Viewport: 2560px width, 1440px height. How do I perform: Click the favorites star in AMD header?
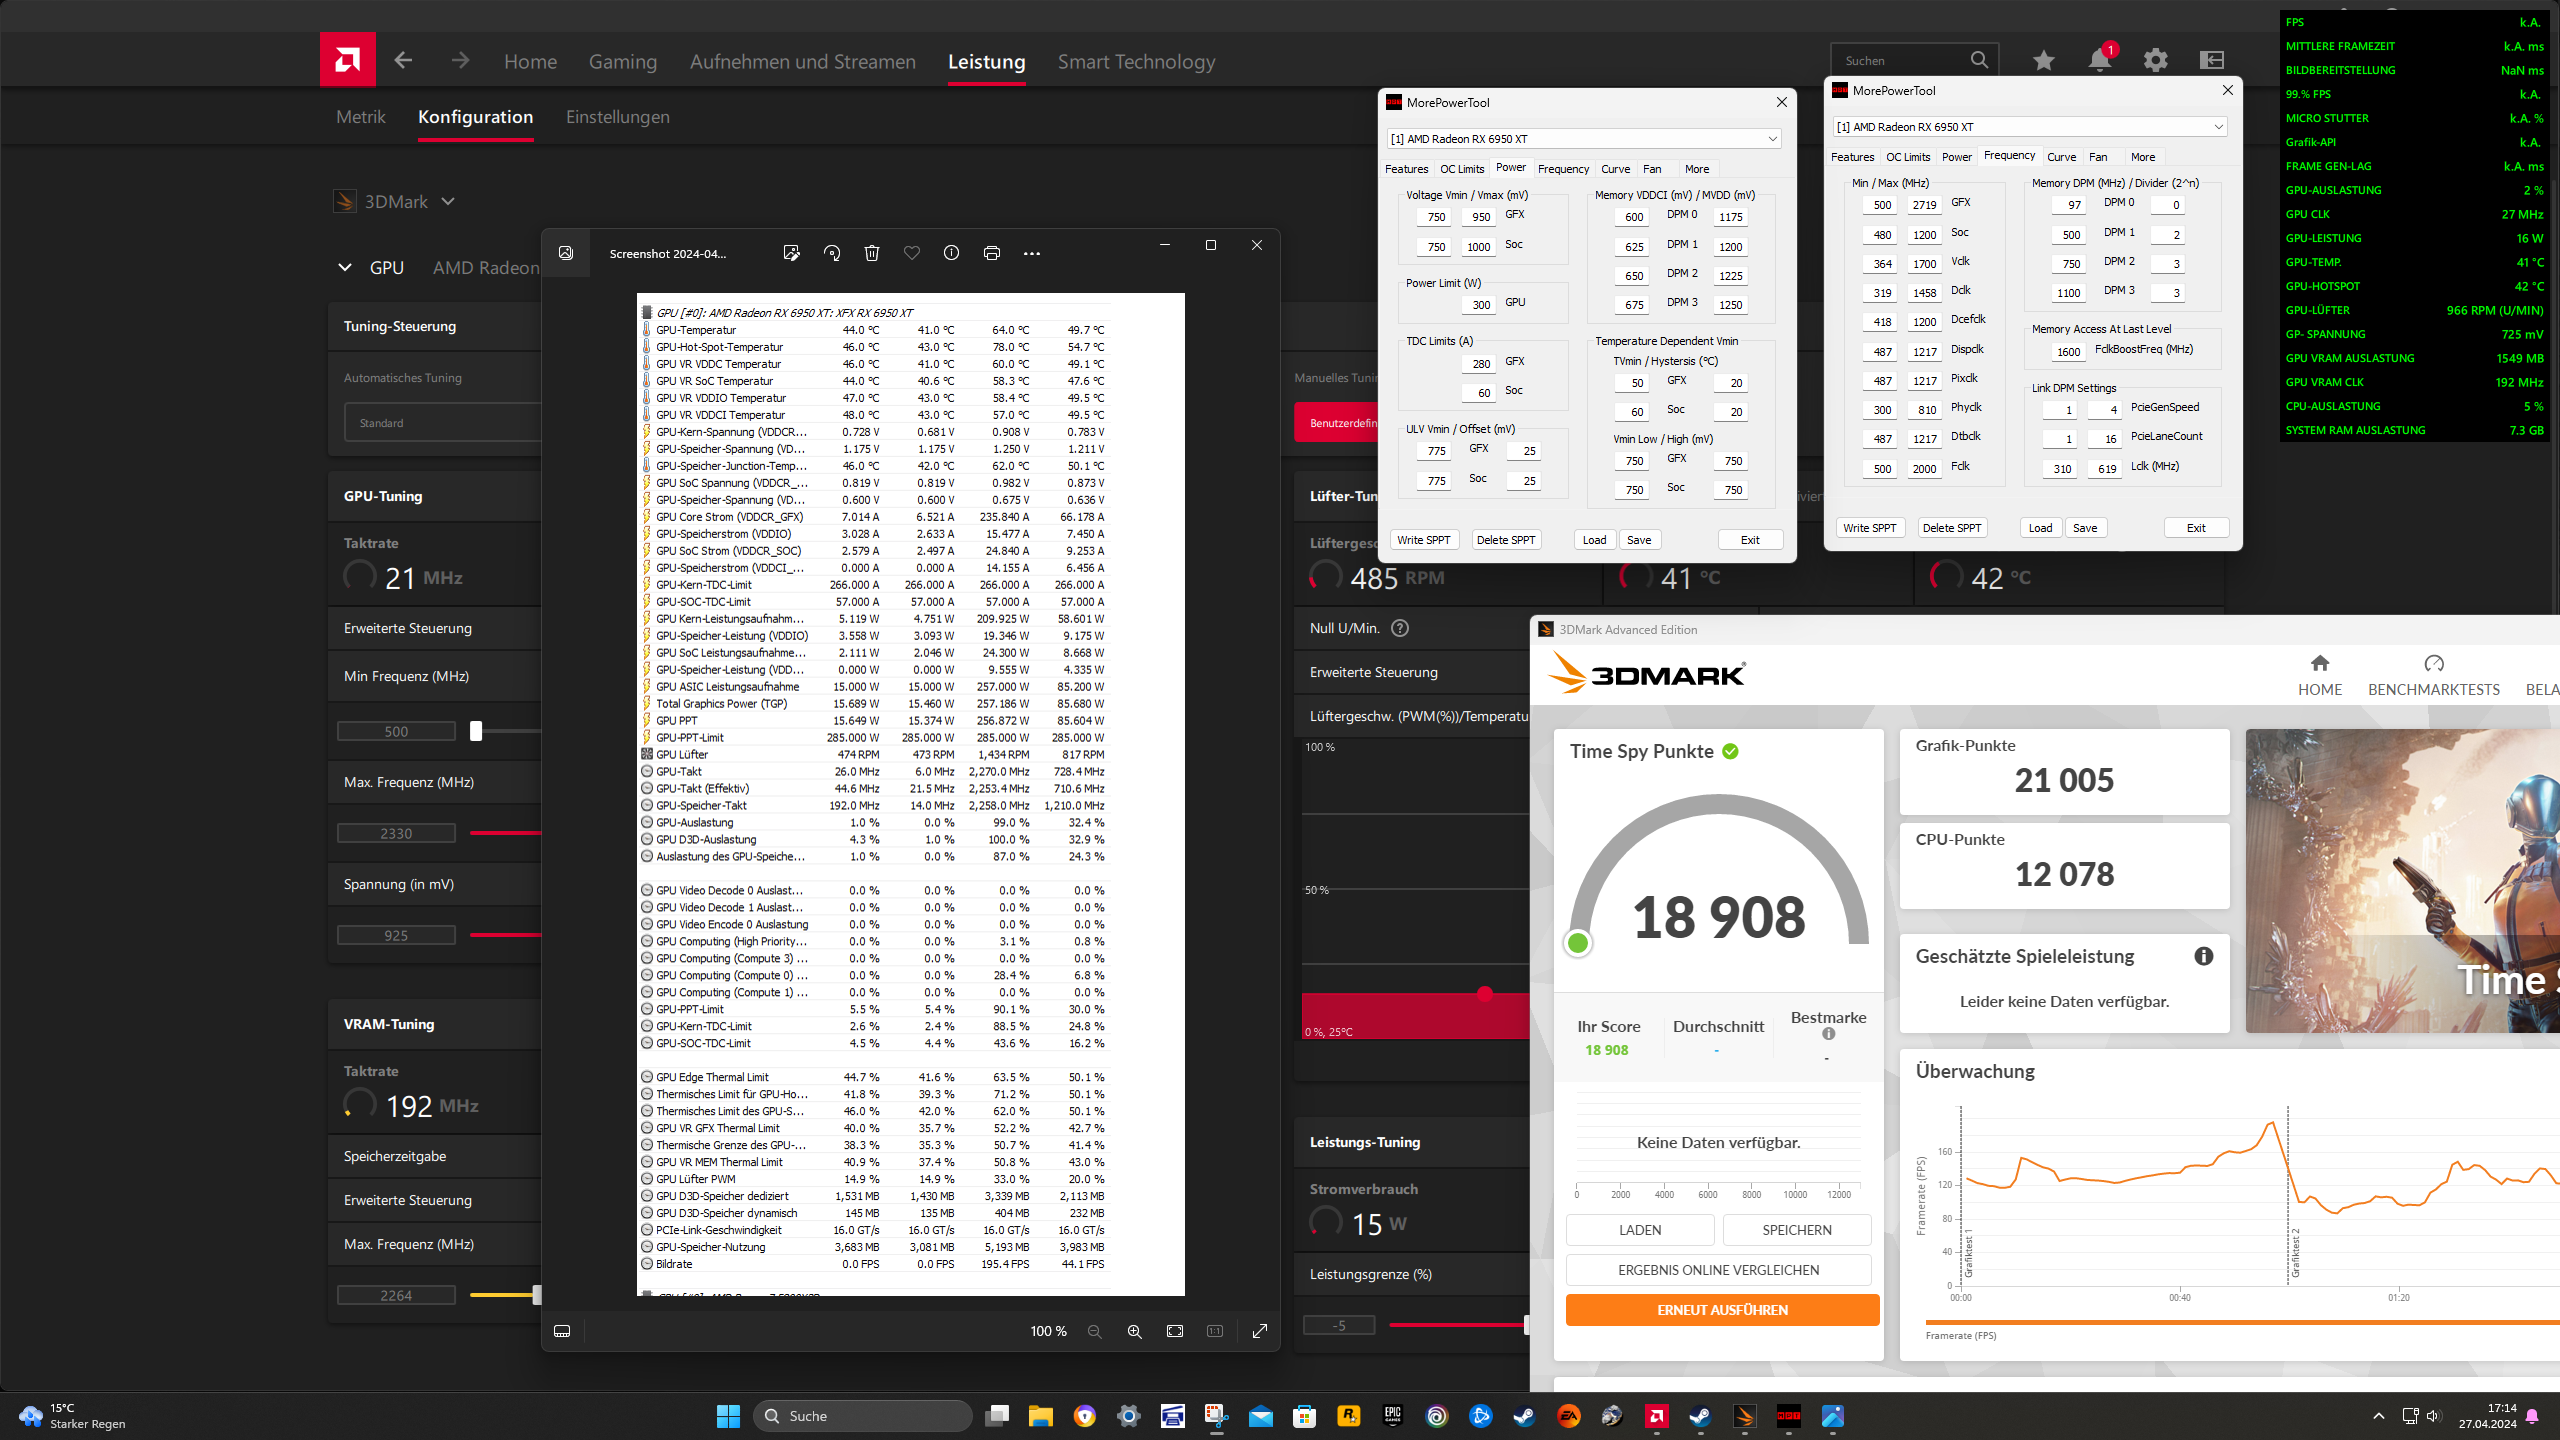pyautogui.click(x=2043, y=60)
